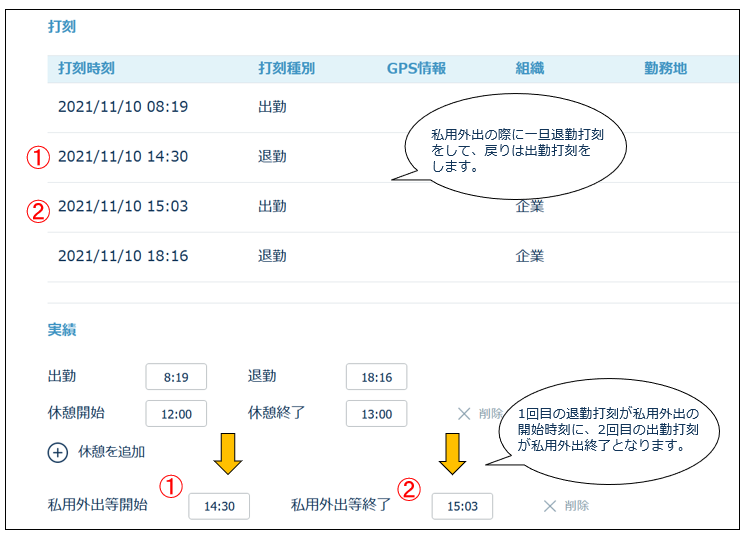The width and height of the screenshot is (752, 543).
Task: Click the 打刻 section heading
Action: [62, 26]
